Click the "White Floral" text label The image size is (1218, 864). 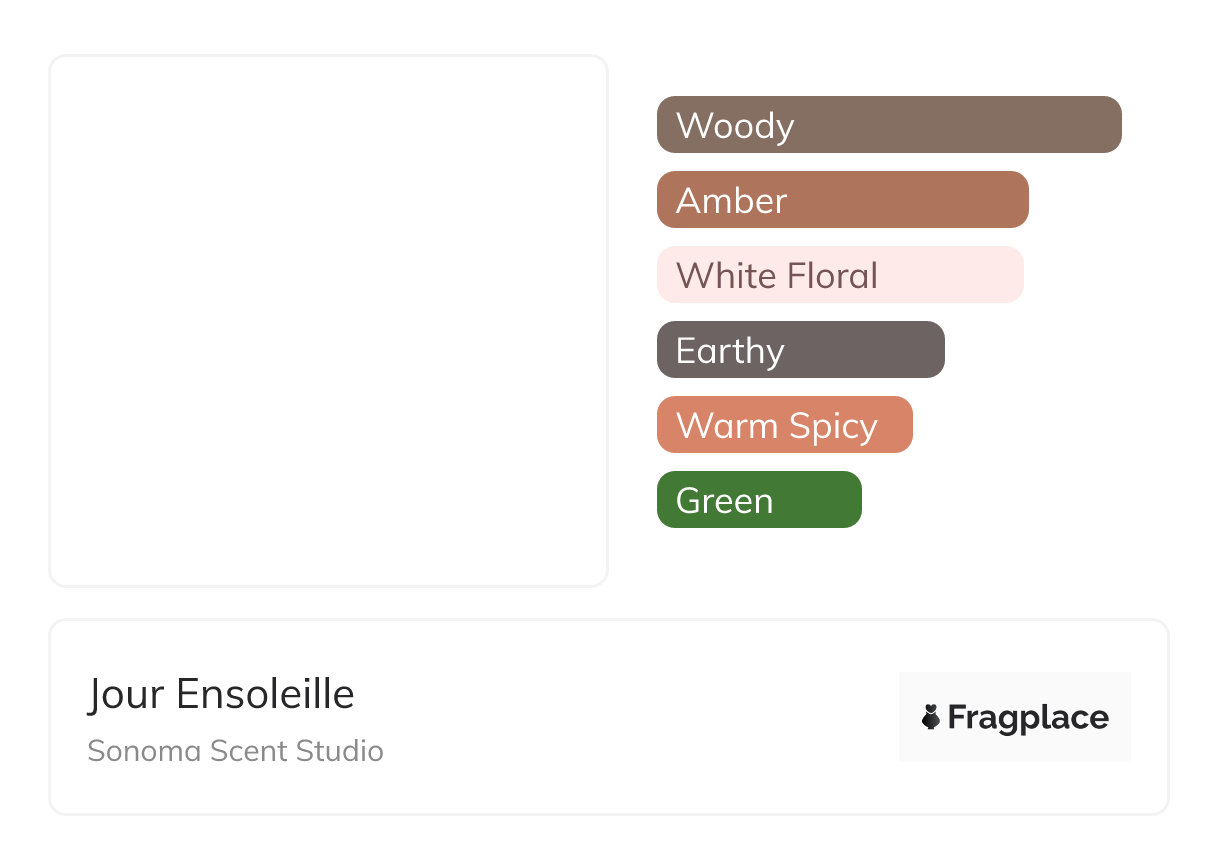777,276
